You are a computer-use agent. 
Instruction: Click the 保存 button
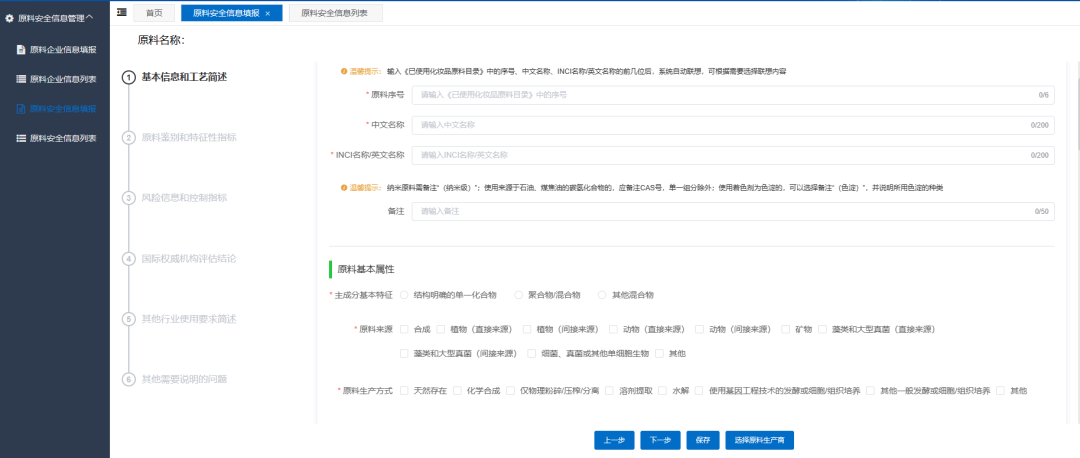pos(702,440)
